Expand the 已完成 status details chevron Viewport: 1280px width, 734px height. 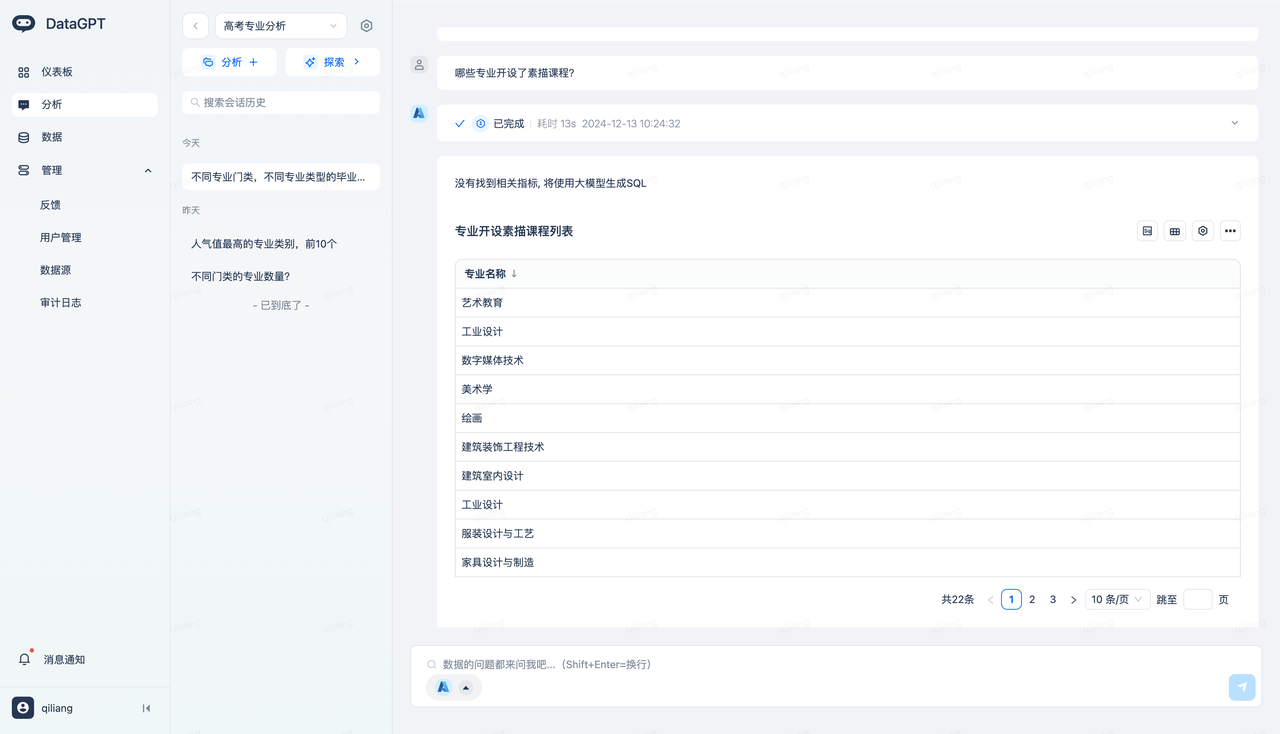[1234, 123]
